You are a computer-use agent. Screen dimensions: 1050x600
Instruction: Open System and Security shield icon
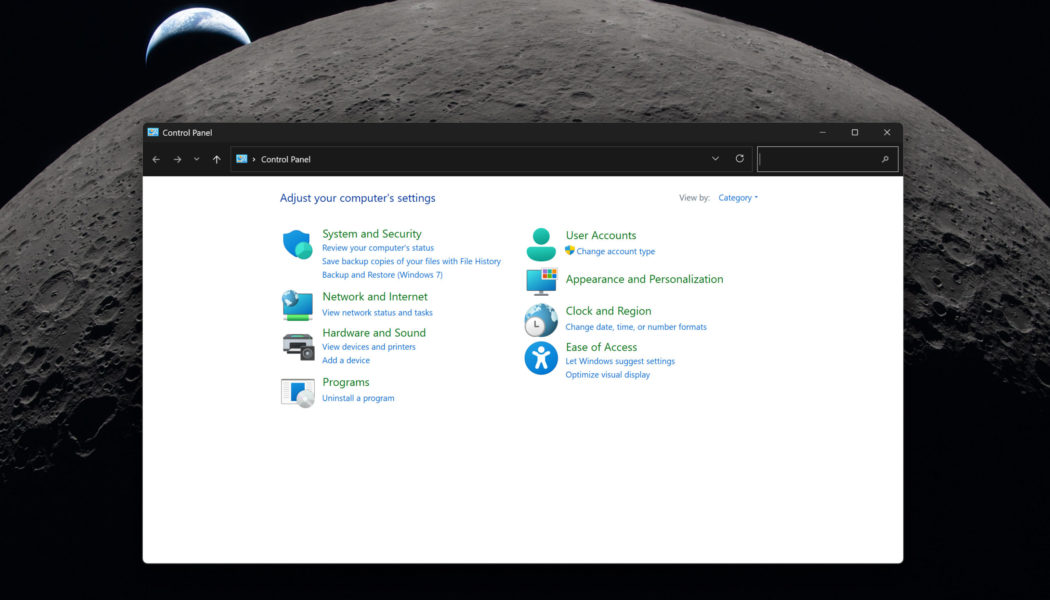pos(297,243)
